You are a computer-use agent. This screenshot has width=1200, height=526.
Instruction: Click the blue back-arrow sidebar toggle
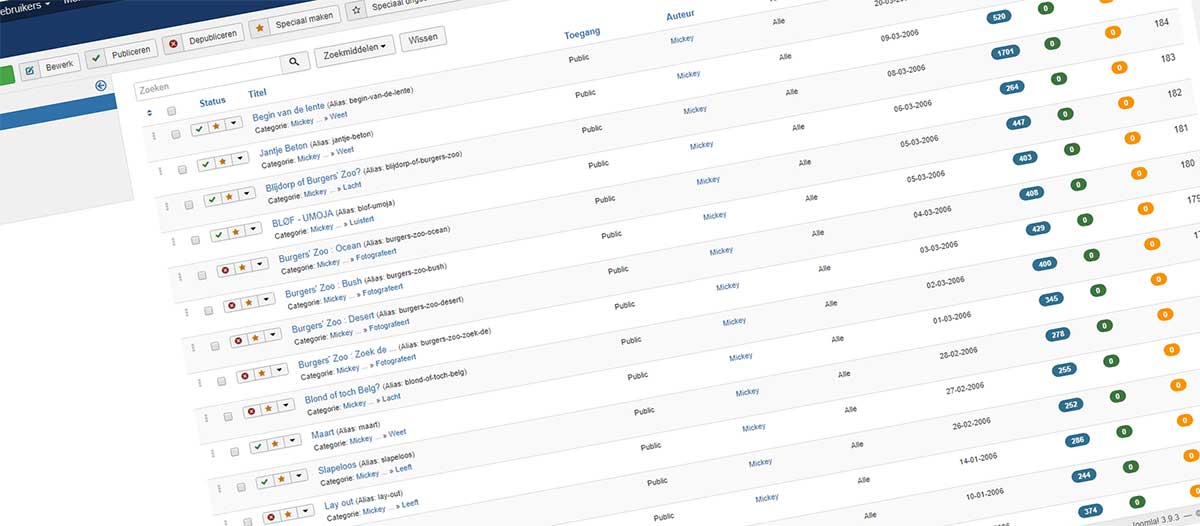tap(100, 86)
